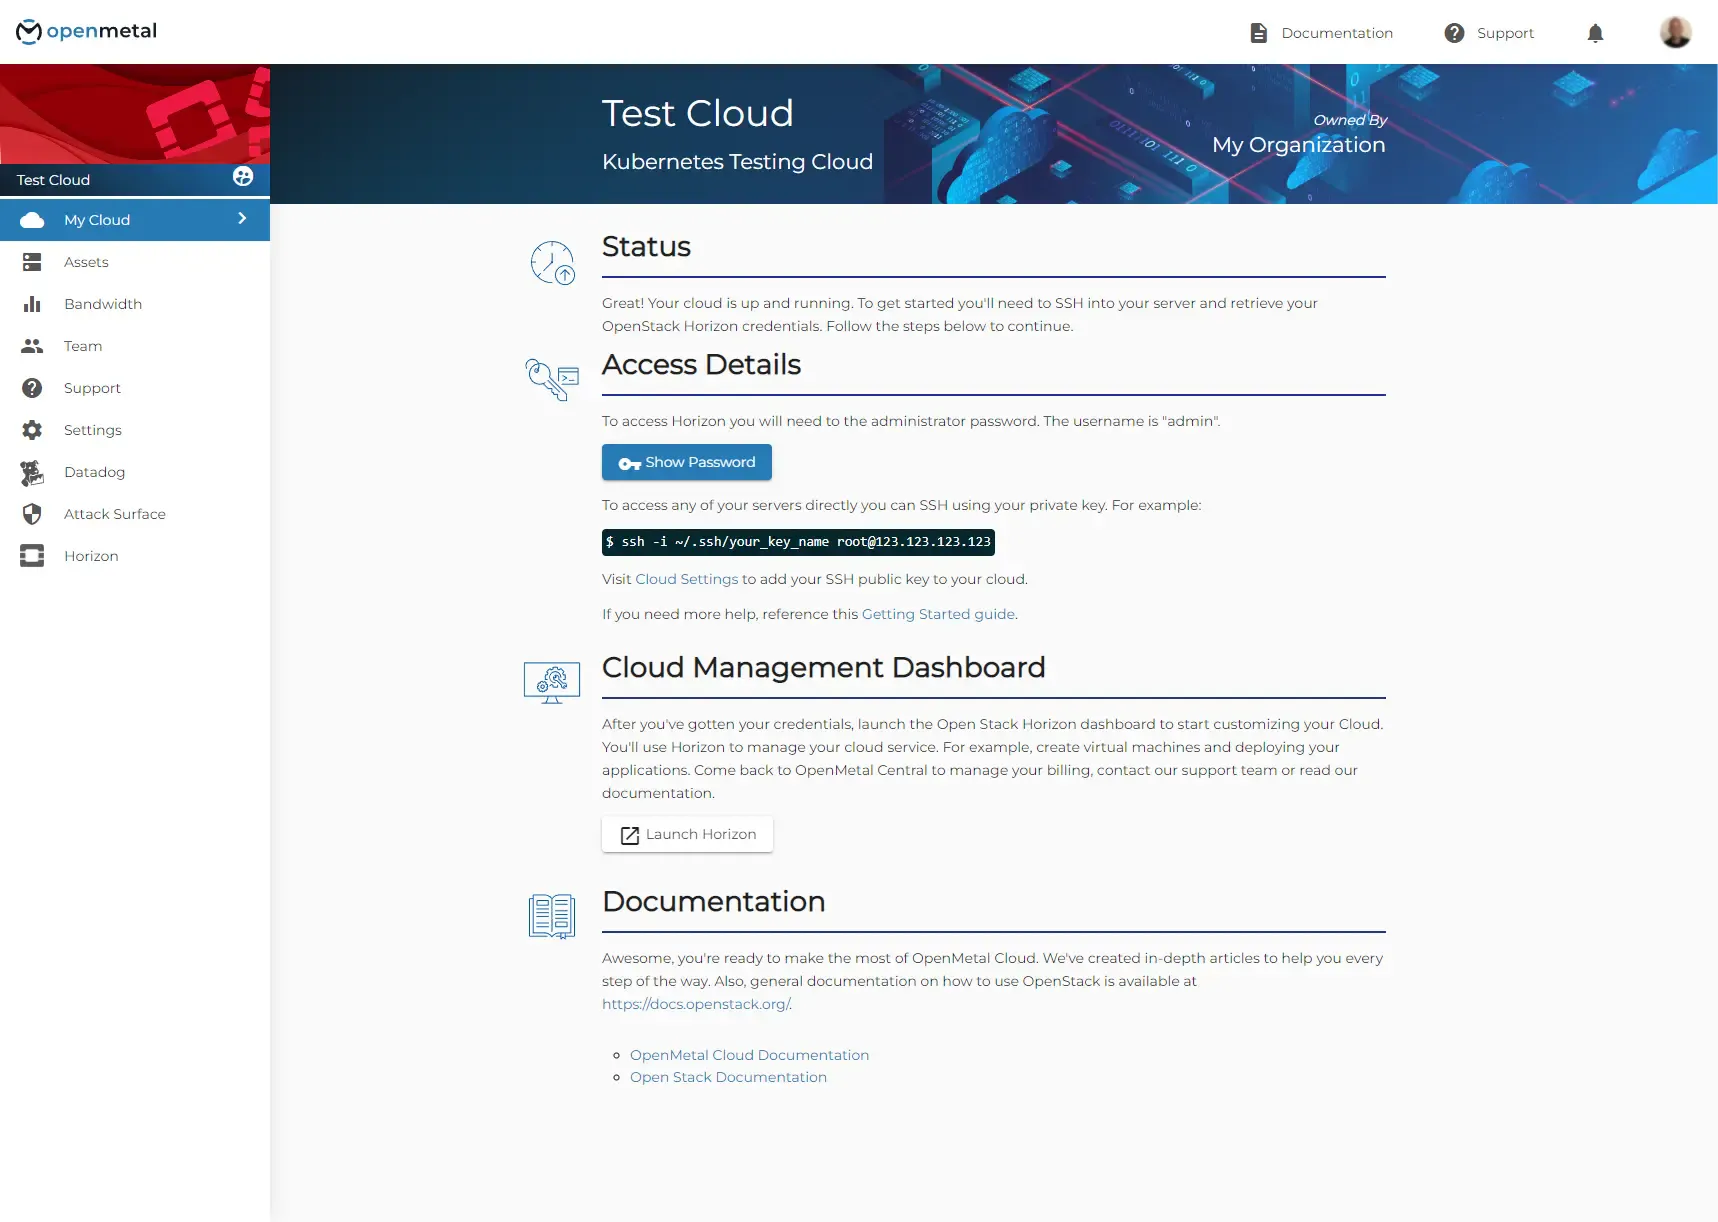Screen dimensions: 1718x1222
Task: Click Support text in top header
Action: coord(1505,33)
